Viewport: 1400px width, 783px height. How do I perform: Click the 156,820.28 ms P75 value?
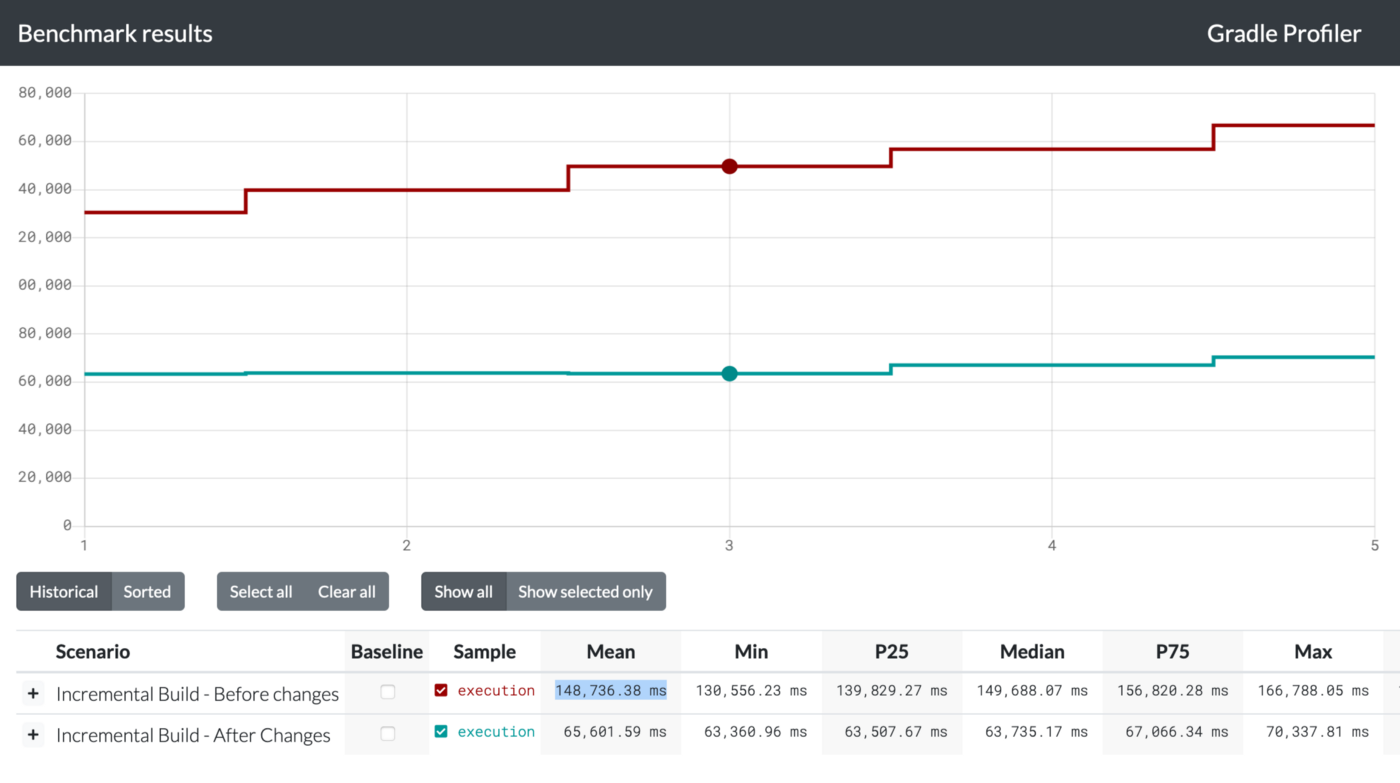coord(1173,690)
